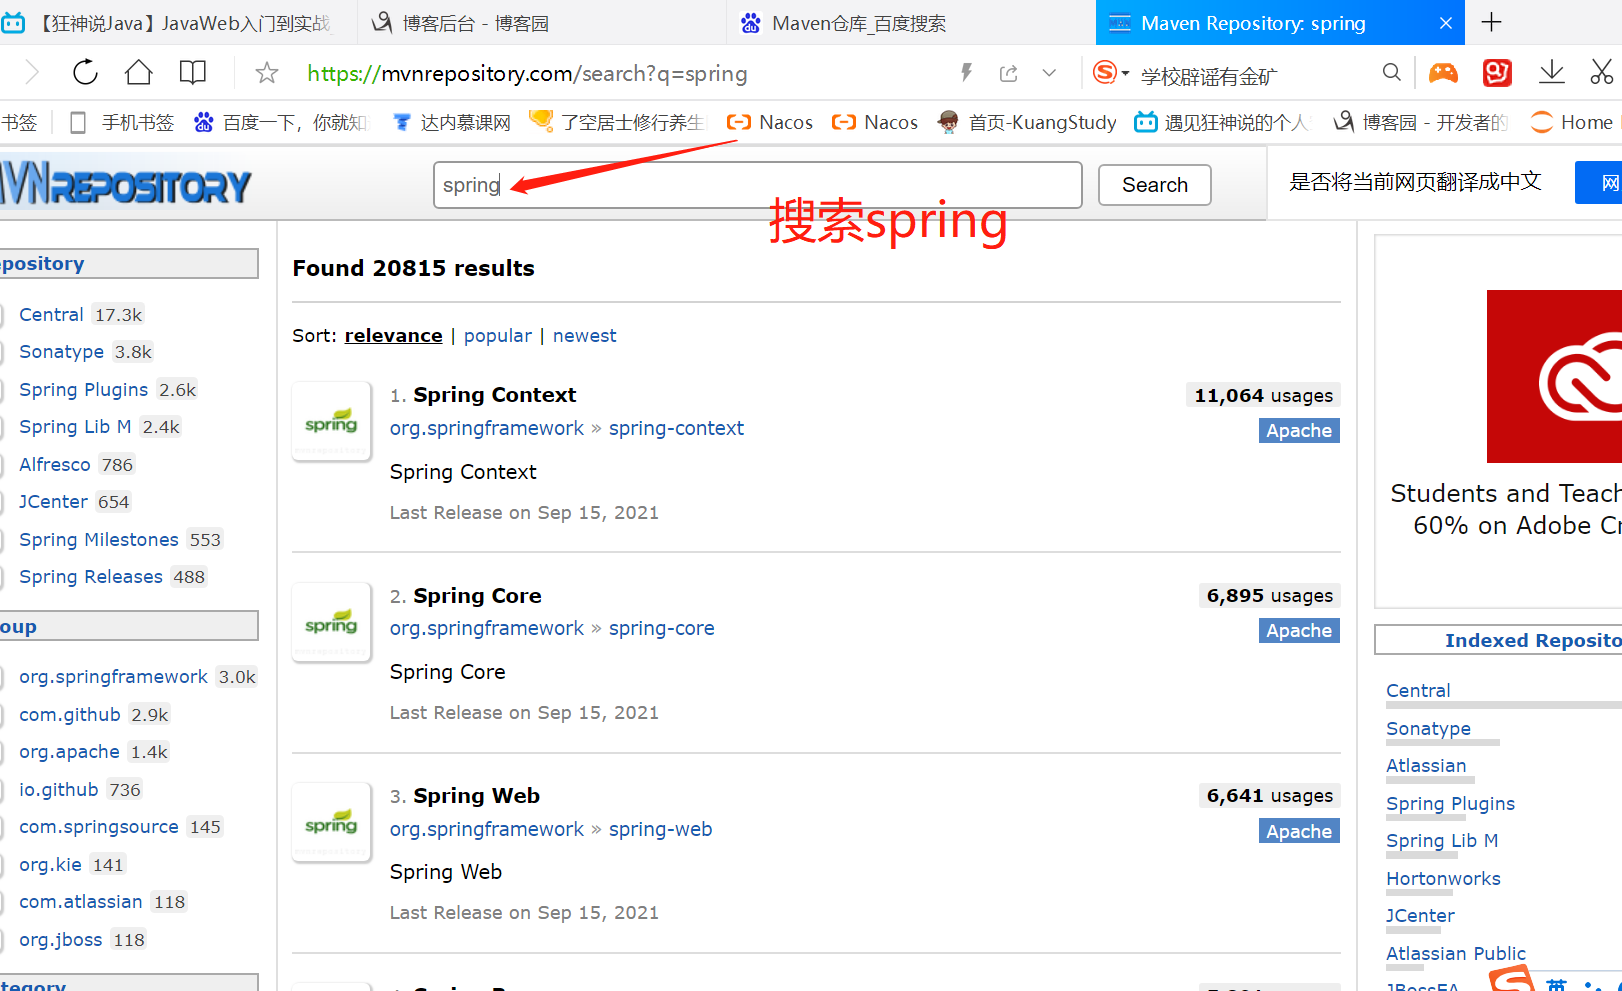Click the red square extension icon in toolbar
This screenshot has height=991, width=1622.
coord(1497,73)
